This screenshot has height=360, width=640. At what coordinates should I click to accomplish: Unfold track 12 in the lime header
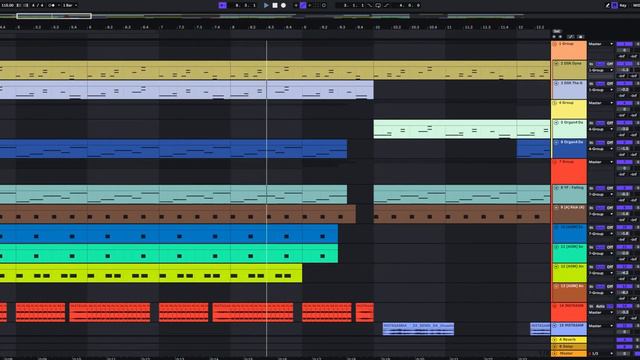tap(556, 267)
